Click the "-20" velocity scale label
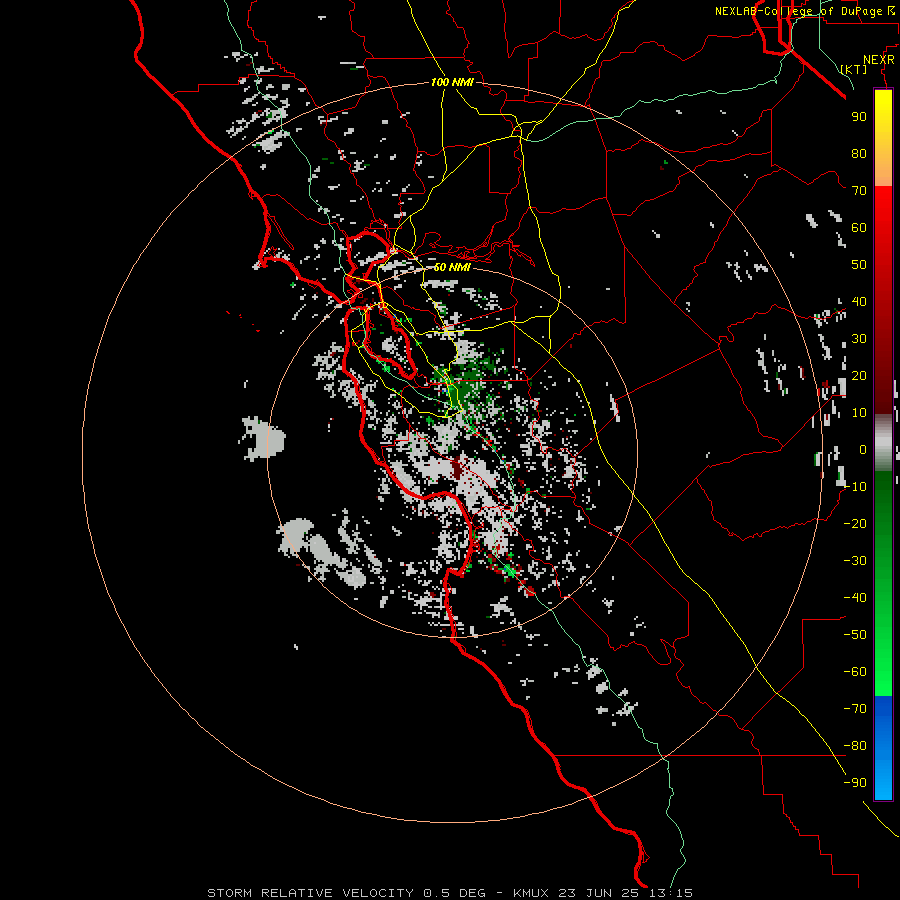Image resolution: width=900 pixels, height=900 pixels. [855, 523]
